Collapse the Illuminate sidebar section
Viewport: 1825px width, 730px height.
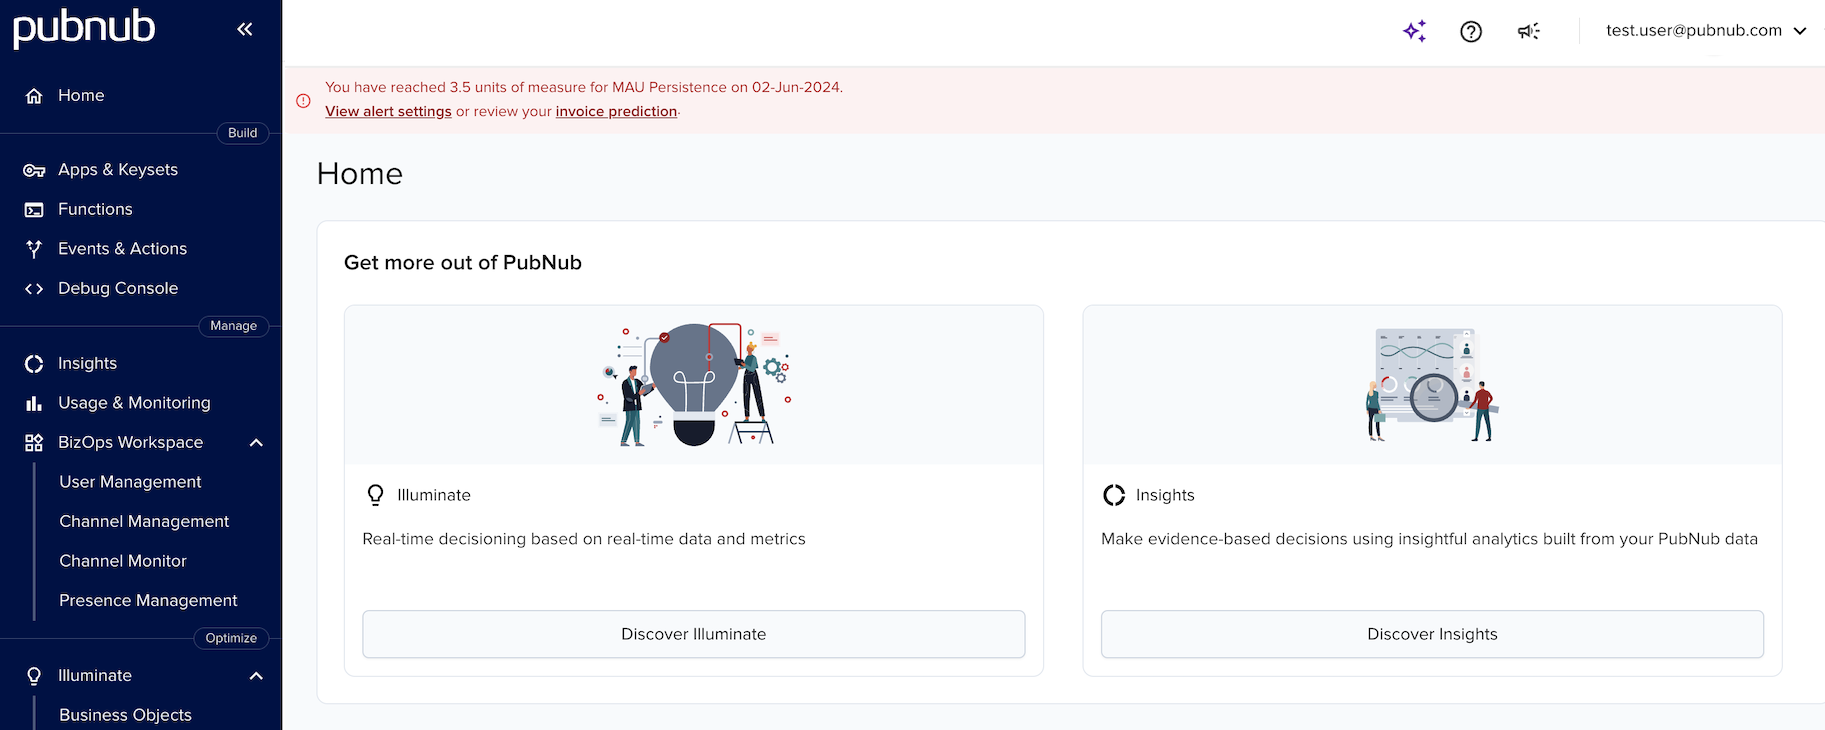pos(256,676)
